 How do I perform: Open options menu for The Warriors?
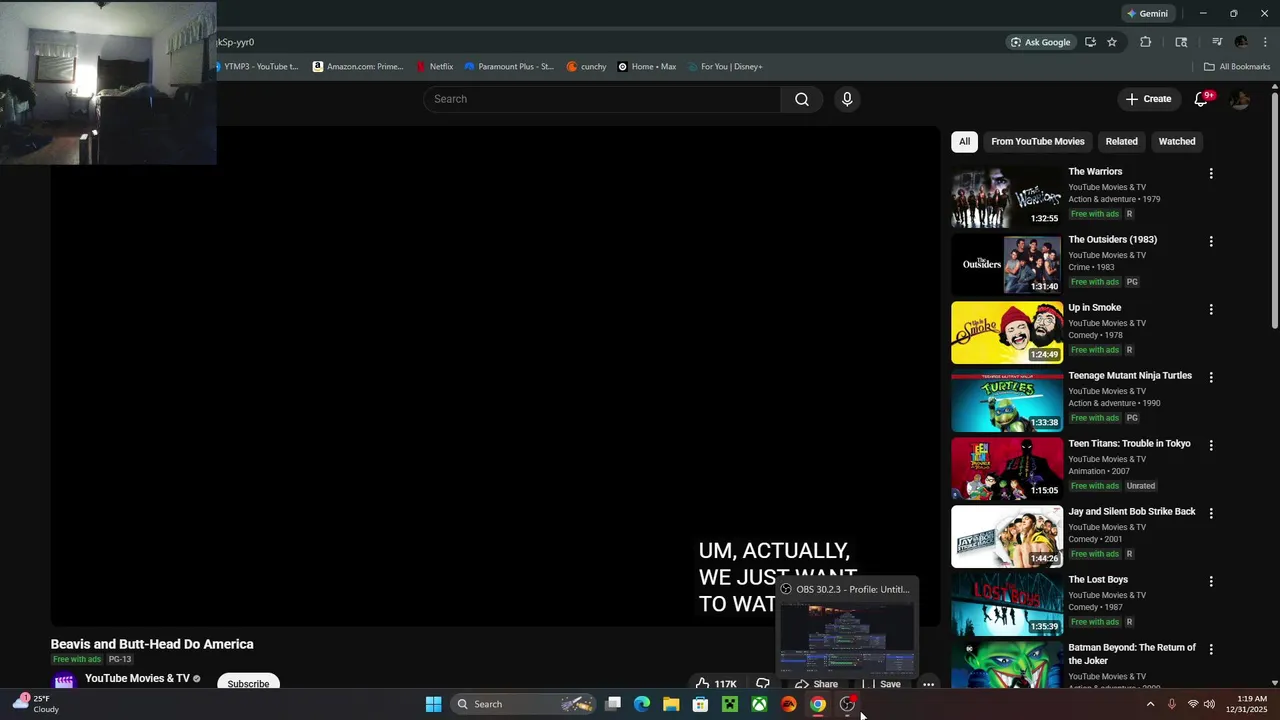(x=1211, y=173)
